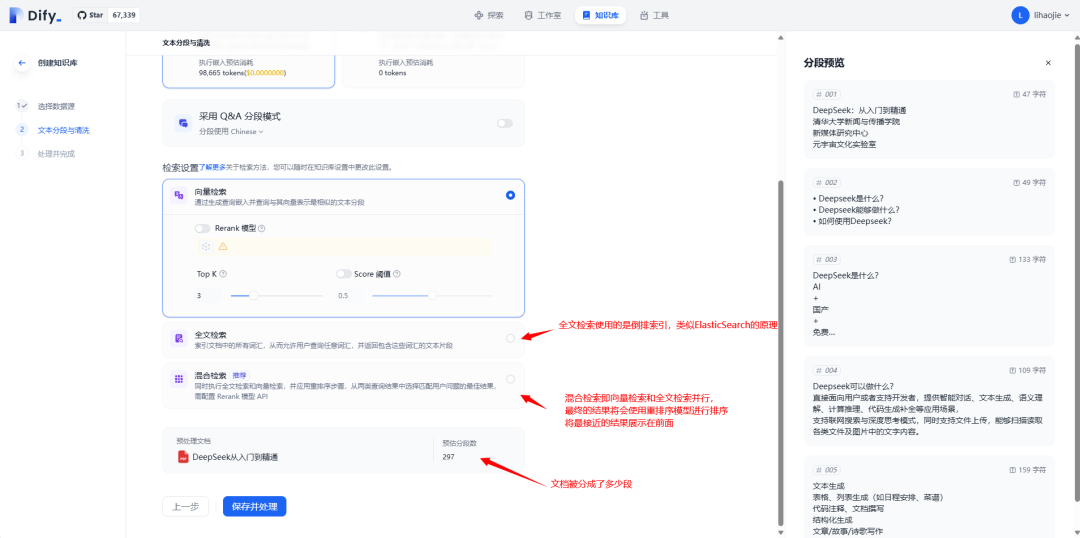Click segment tag # 003
The height and width of the screenshot is (538, 1080).
pos(827,260)
